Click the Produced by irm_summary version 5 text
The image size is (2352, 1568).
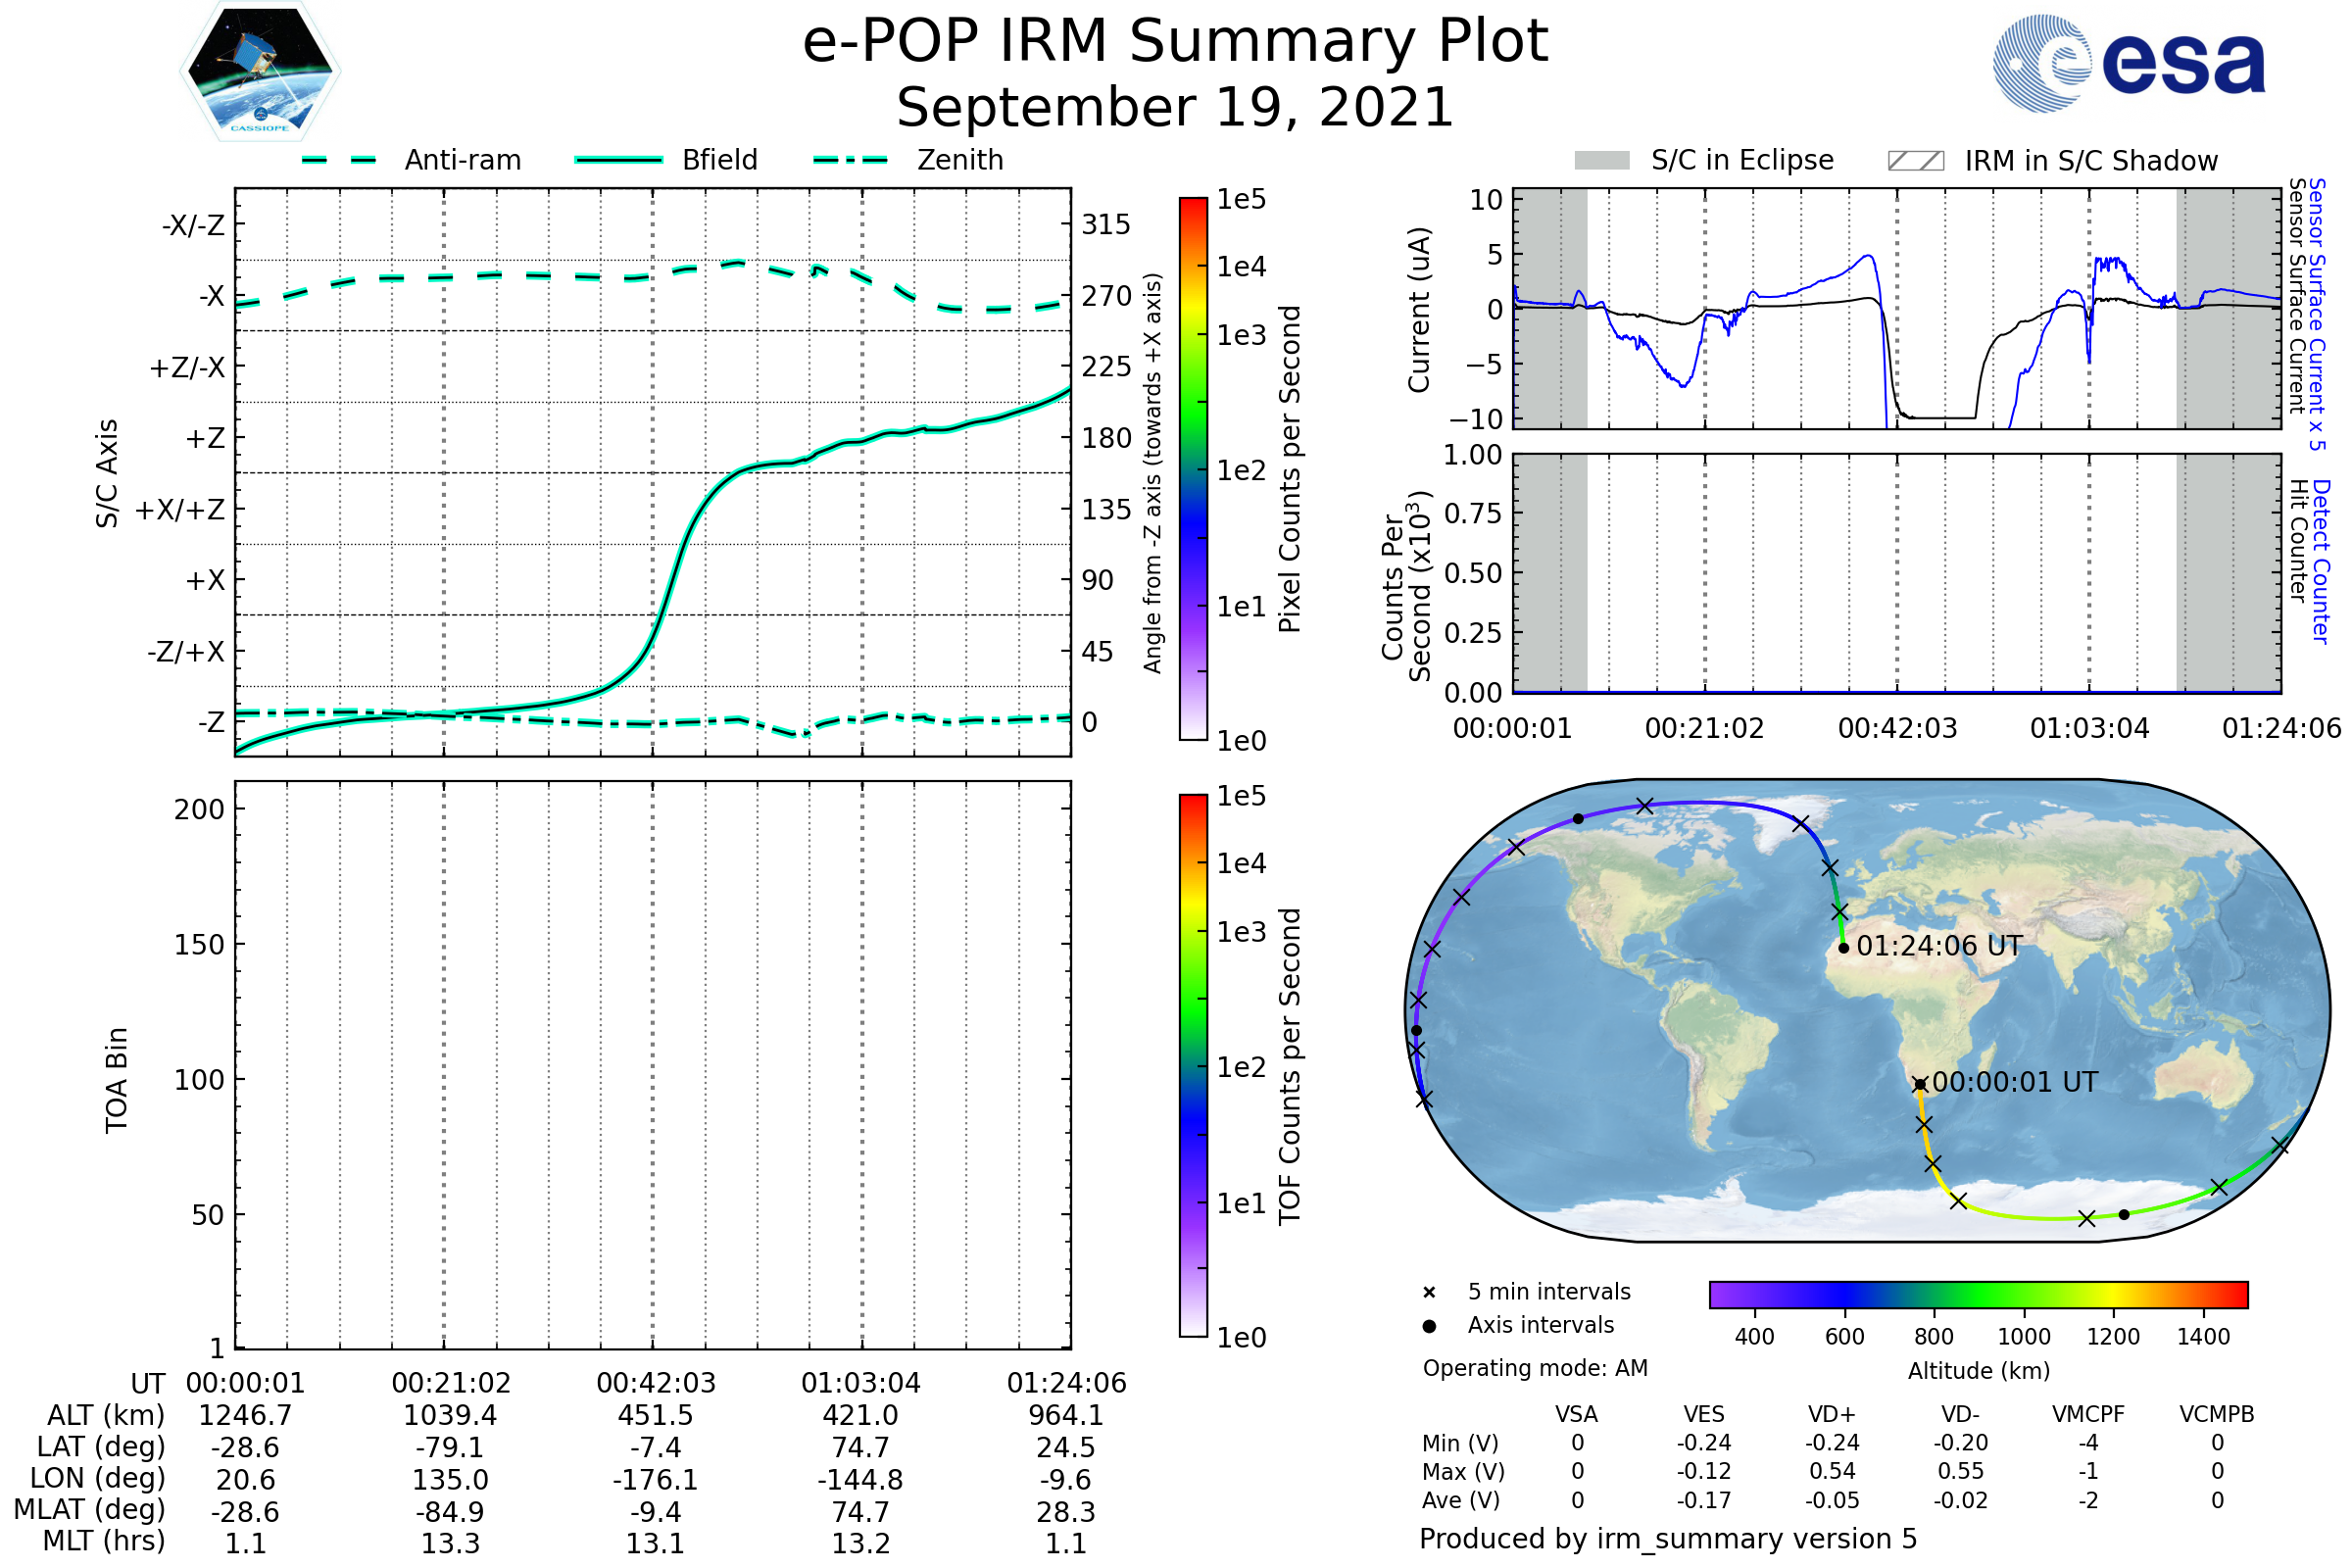click(x=1668, y=1538)
